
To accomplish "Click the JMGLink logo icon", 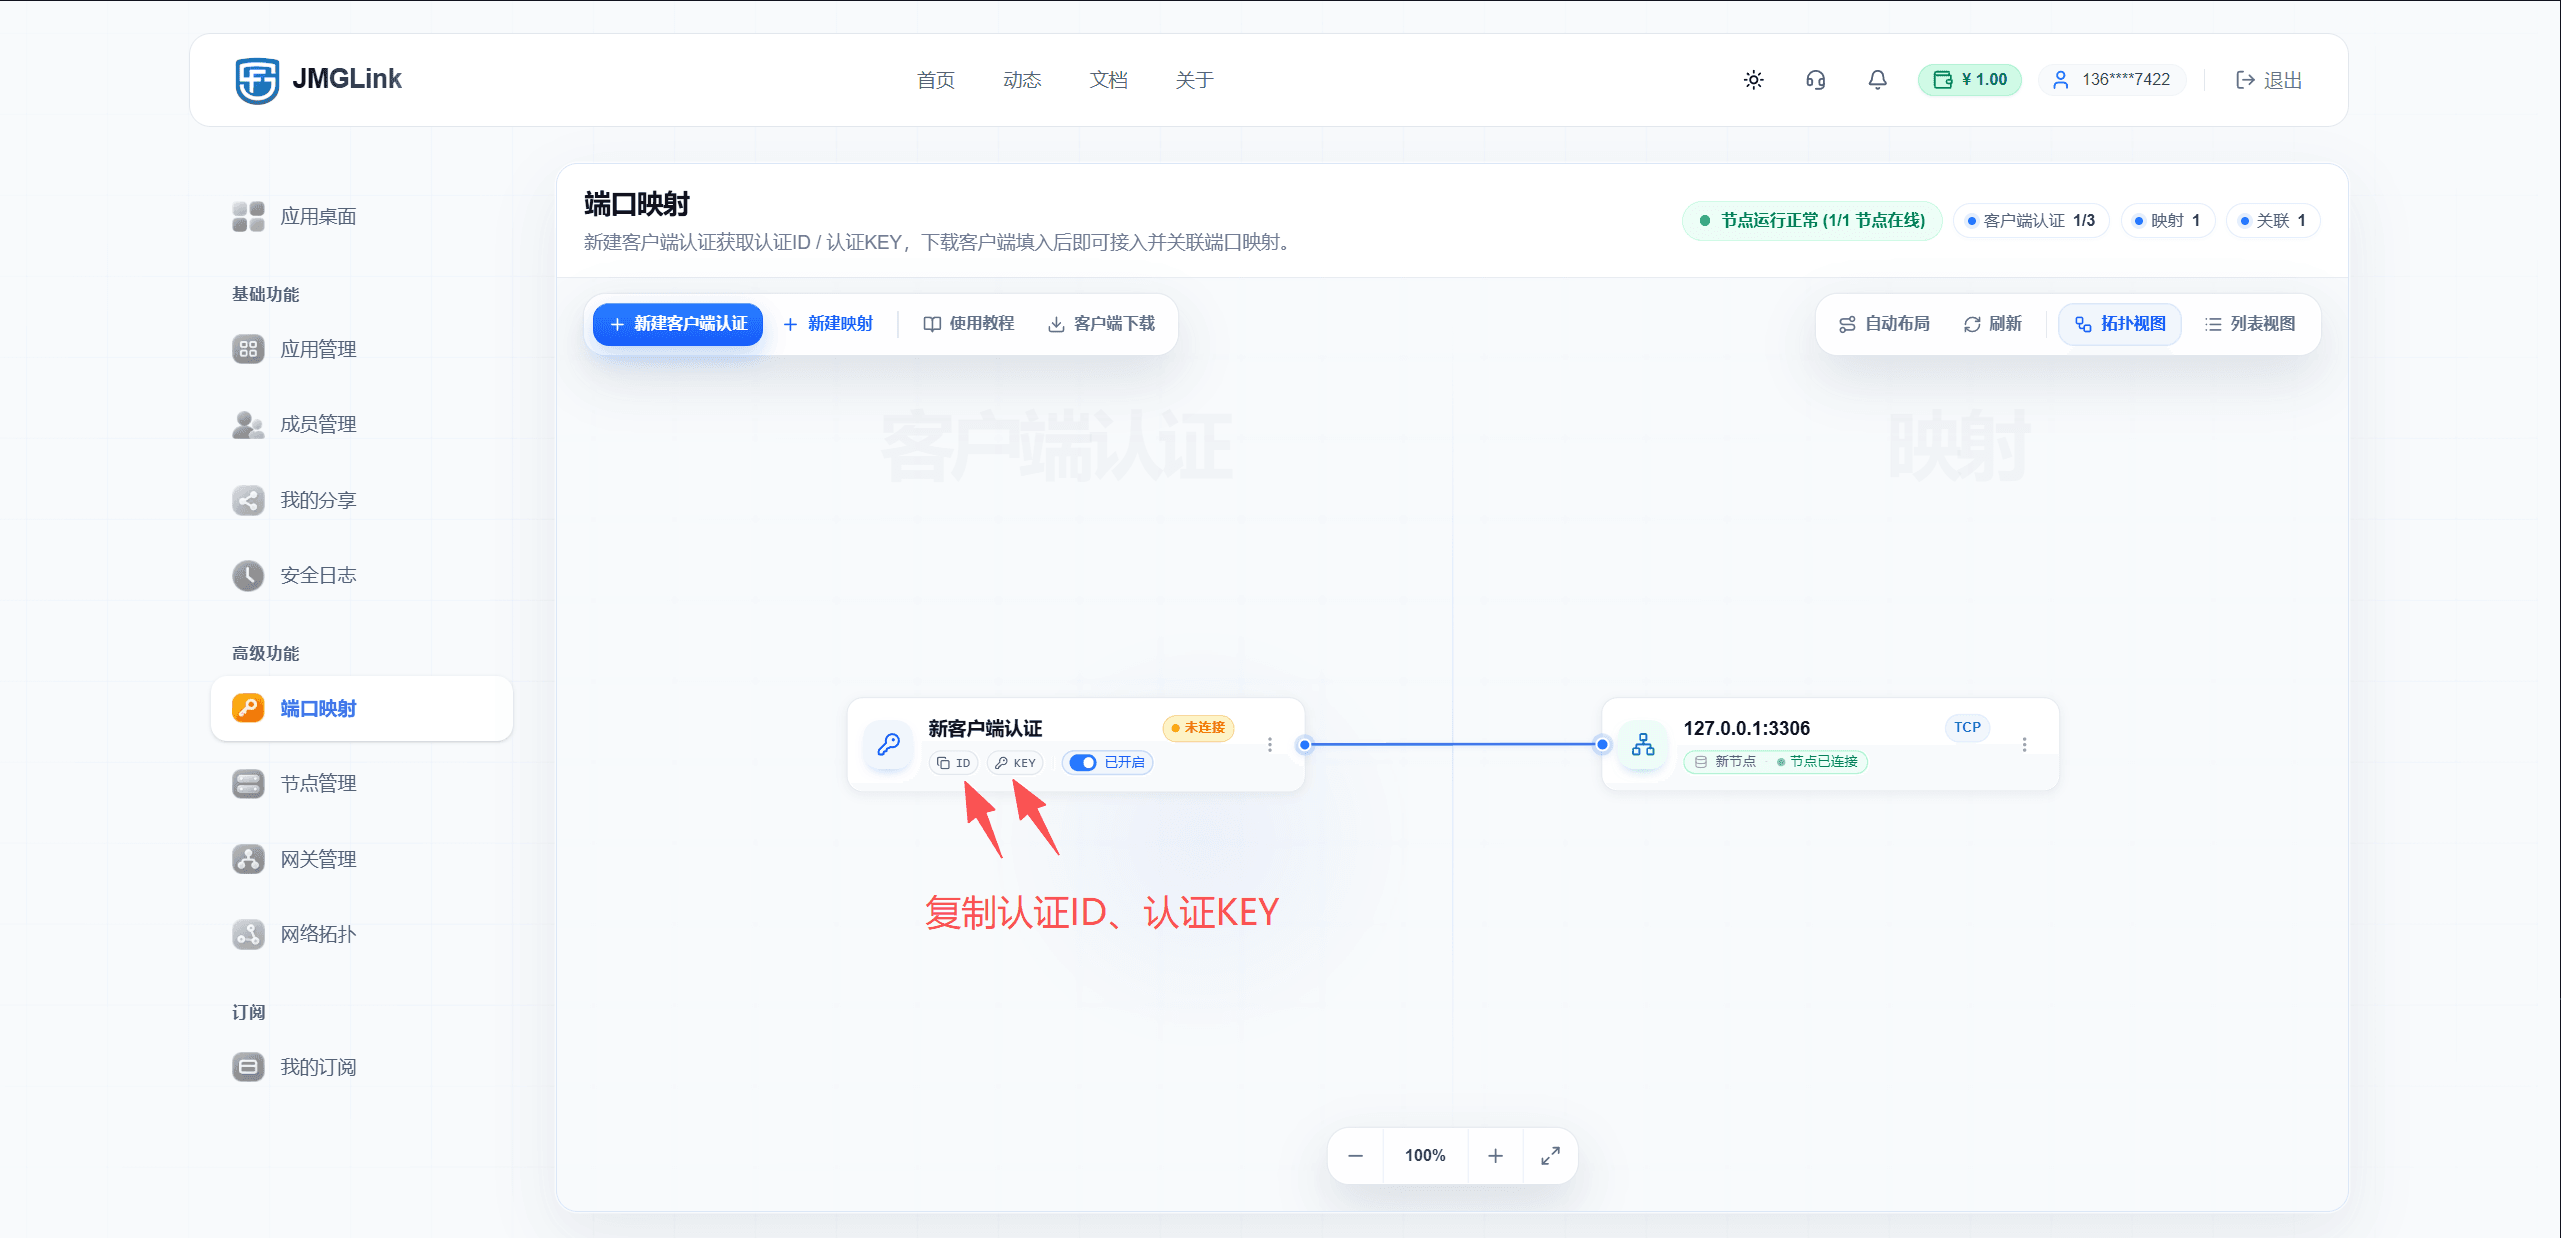I will coord(257,80).
